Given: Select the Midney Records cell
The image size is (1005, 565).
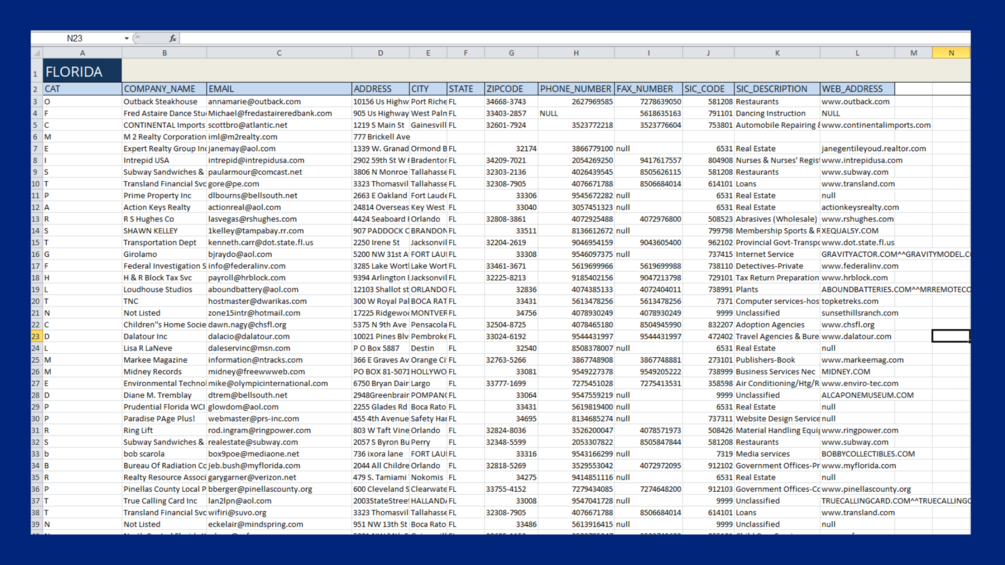Looking at the screenshot, I should tap(164, 372).
